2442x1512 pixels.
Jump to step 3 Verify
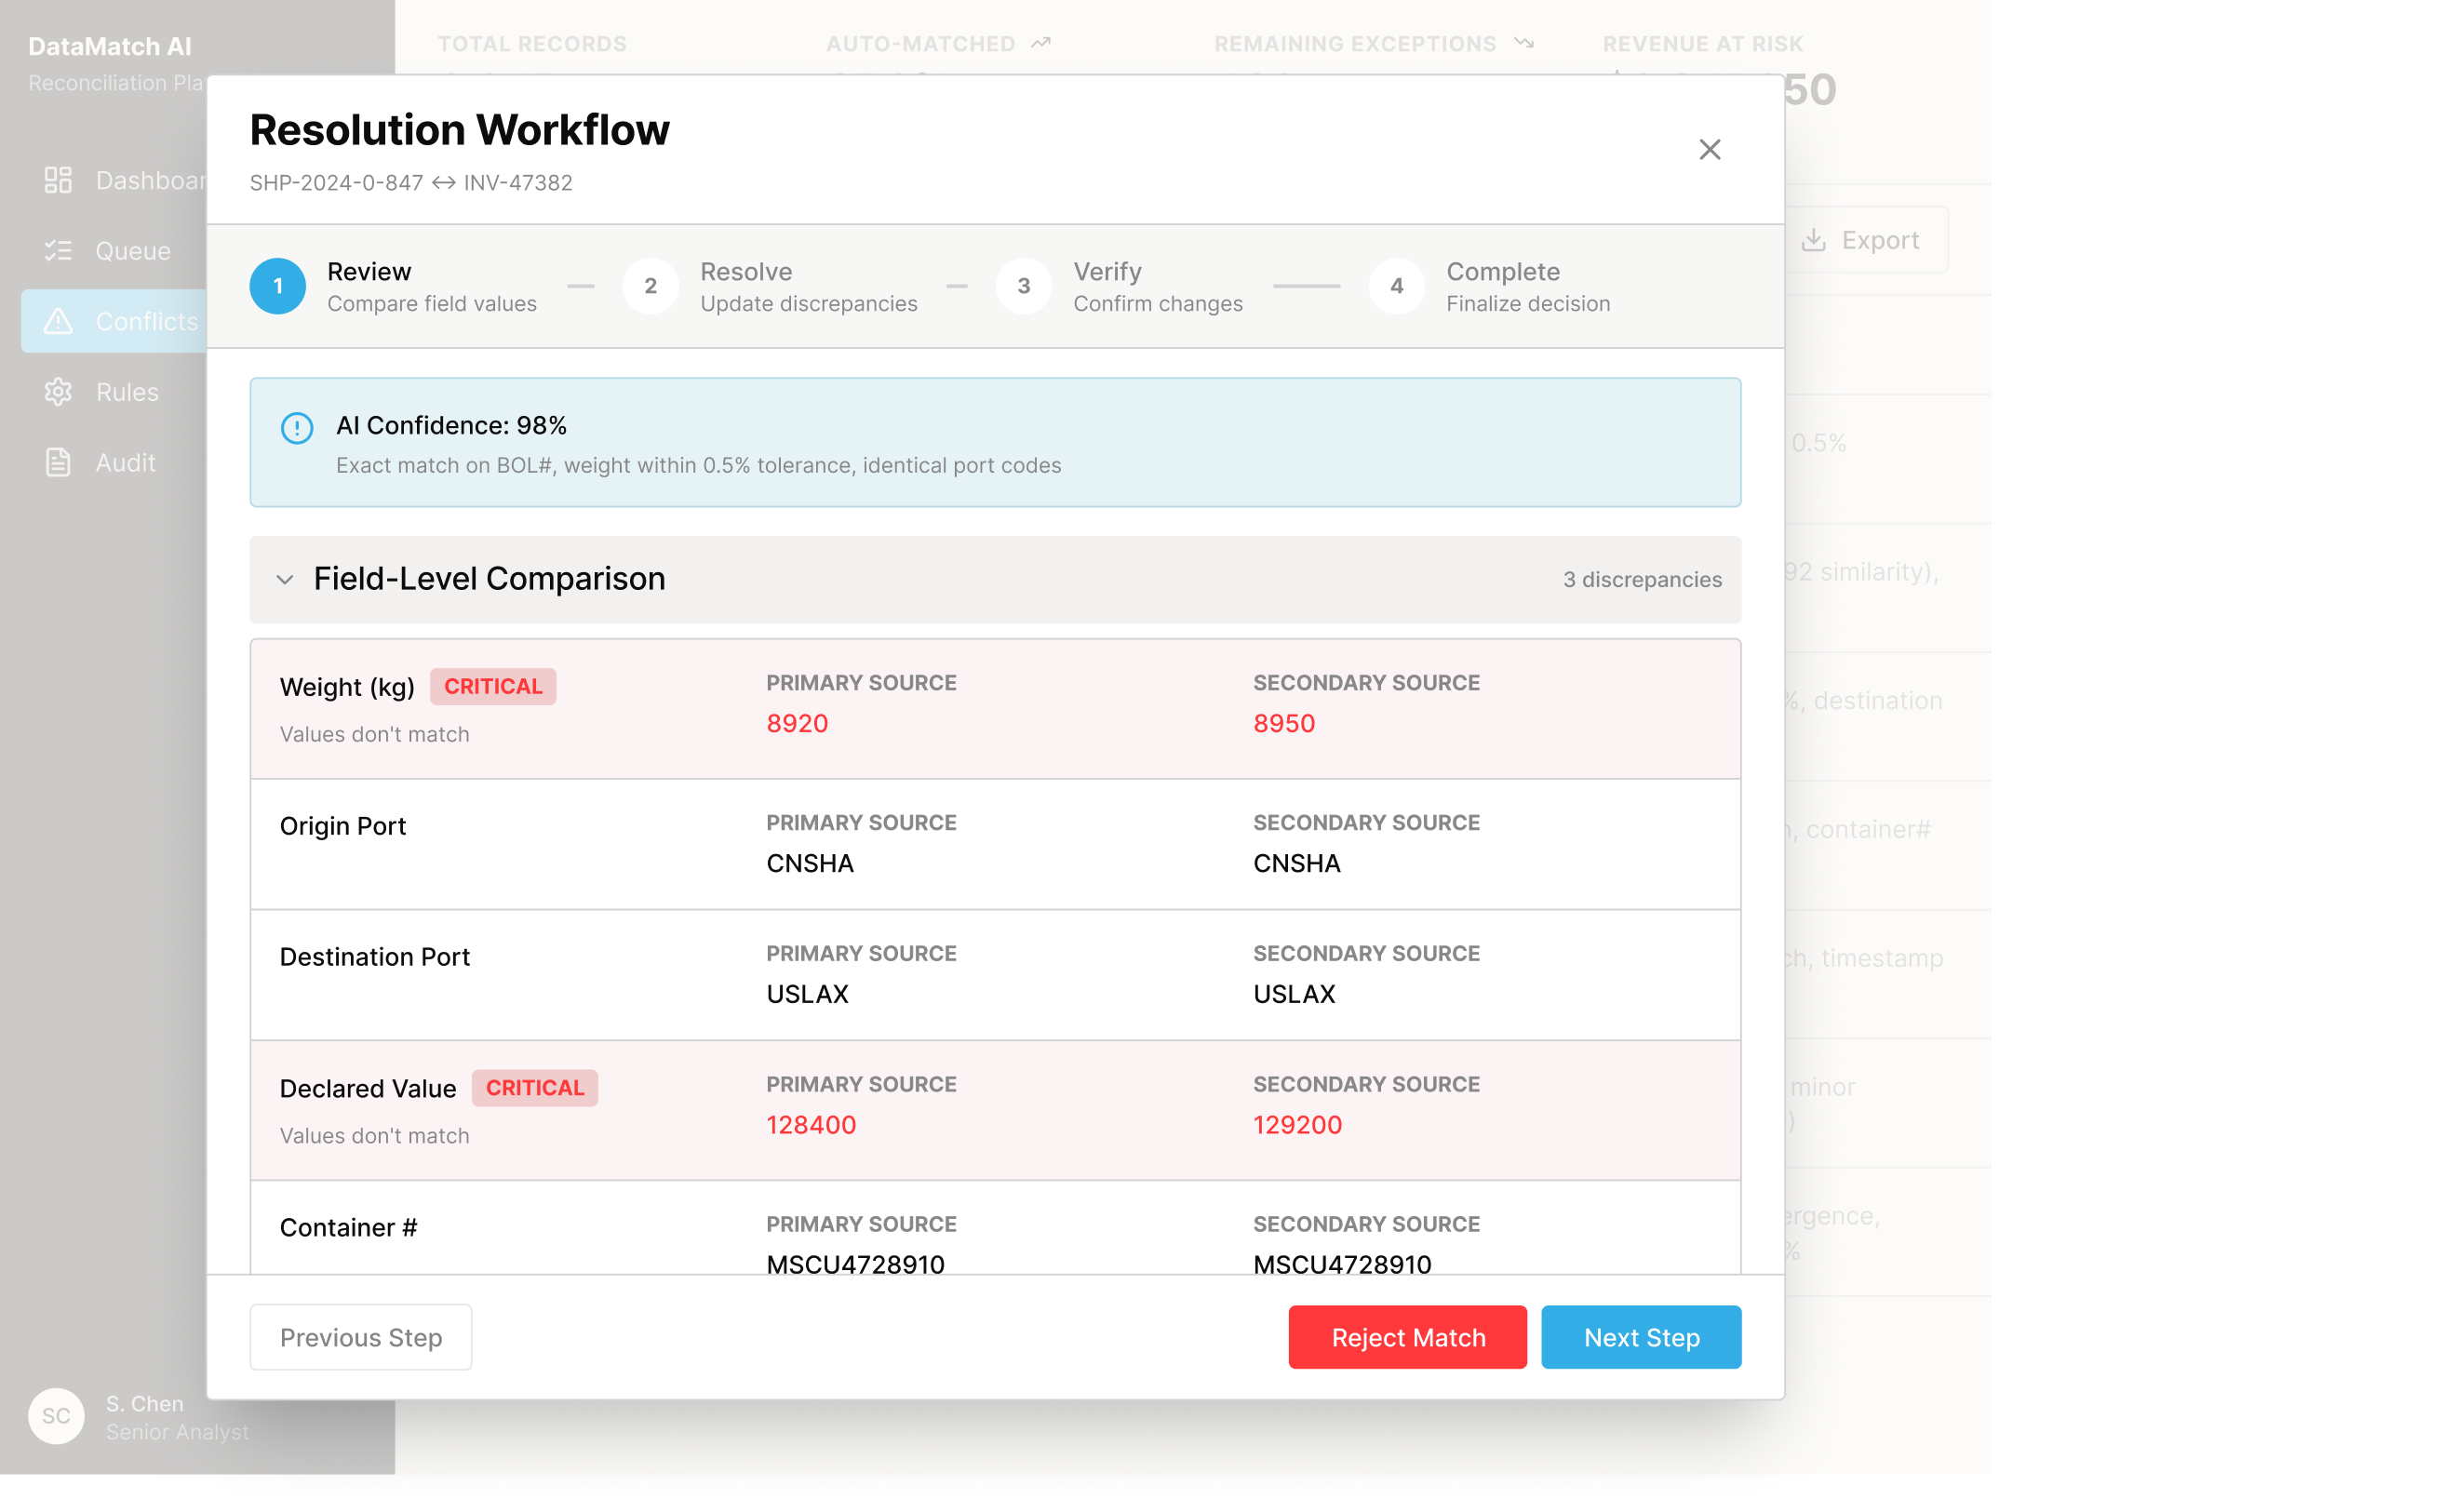point(1023,286)
